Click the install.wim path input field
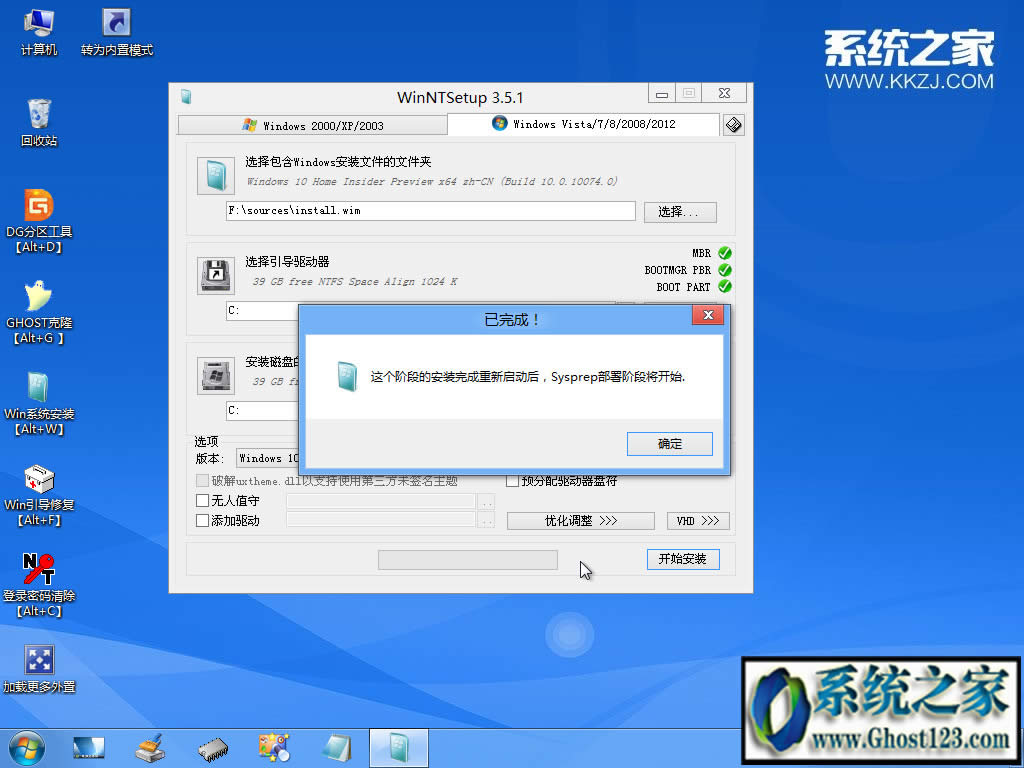Viewport: 1024px width, 768px height. 429,210
